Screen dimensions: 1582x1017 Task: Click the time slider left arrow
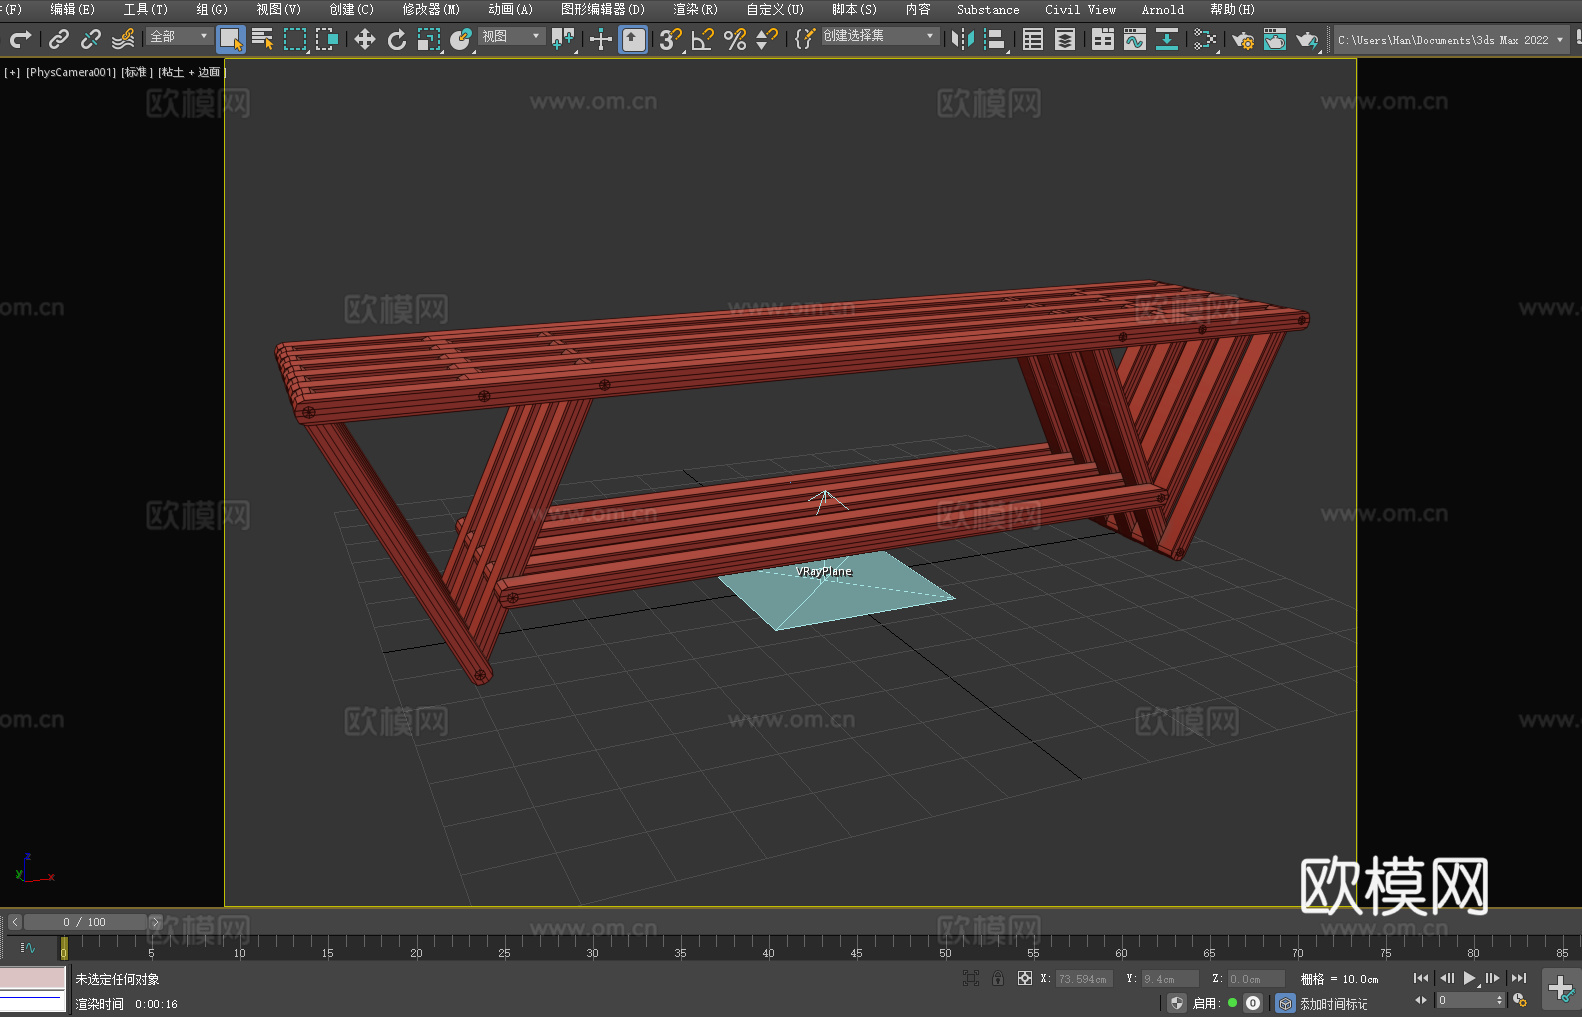click(x=14, y=922)
